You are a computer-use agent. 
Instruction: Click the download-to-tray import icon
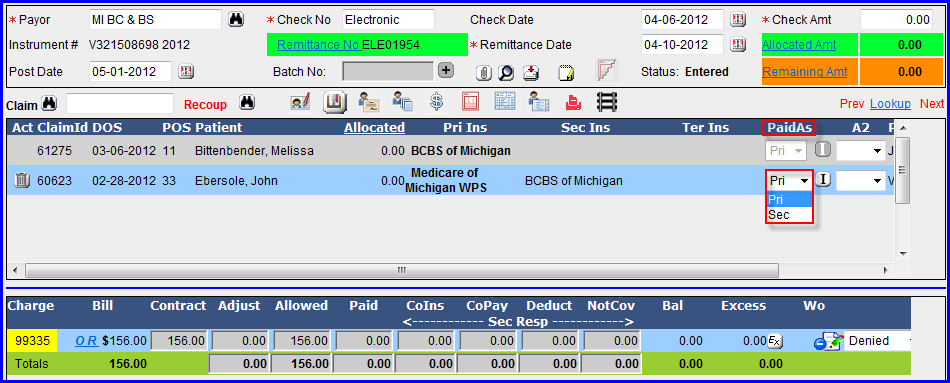click(x=531, y=72)
